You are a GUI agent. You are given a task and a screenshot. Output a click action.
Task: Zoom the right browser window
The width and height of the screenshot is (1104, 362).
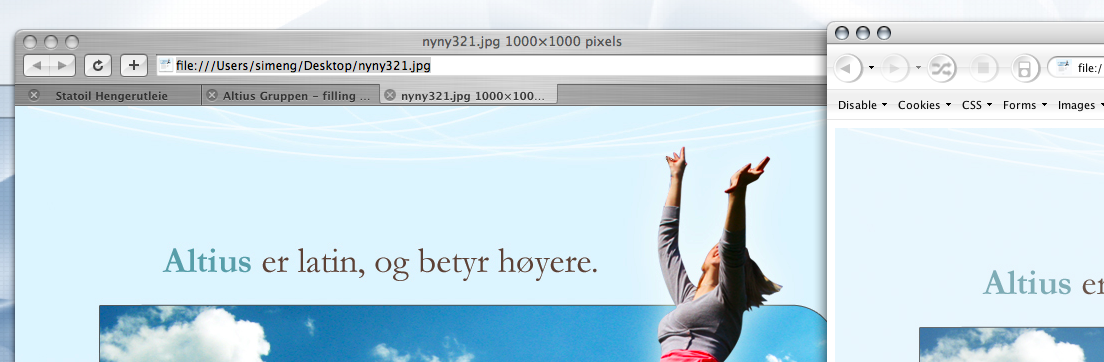click(884, 33)
